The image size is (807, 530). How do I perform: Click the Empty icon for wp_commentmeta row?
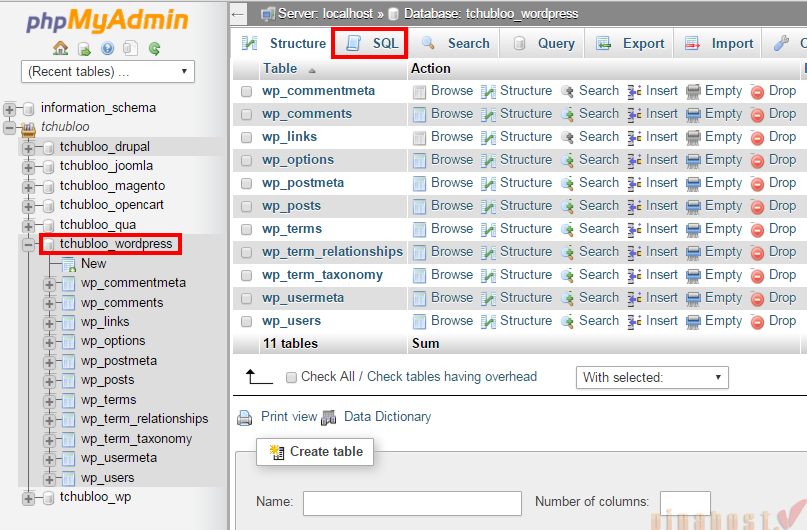click(693, 92)
